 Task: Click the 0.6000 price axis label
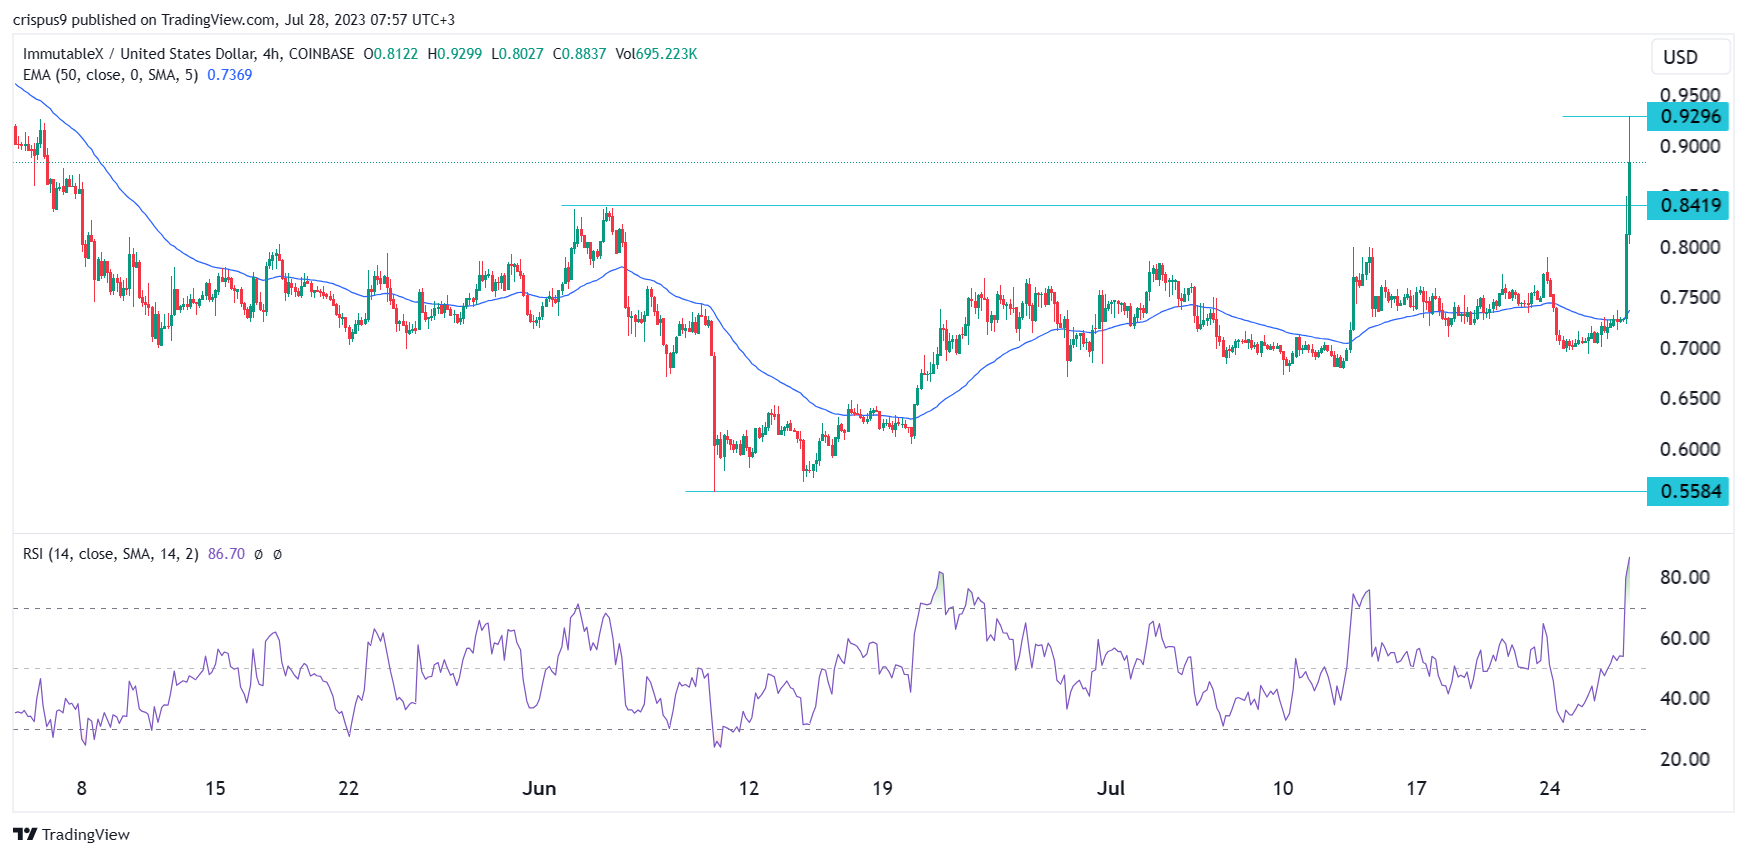point(1690,449)
